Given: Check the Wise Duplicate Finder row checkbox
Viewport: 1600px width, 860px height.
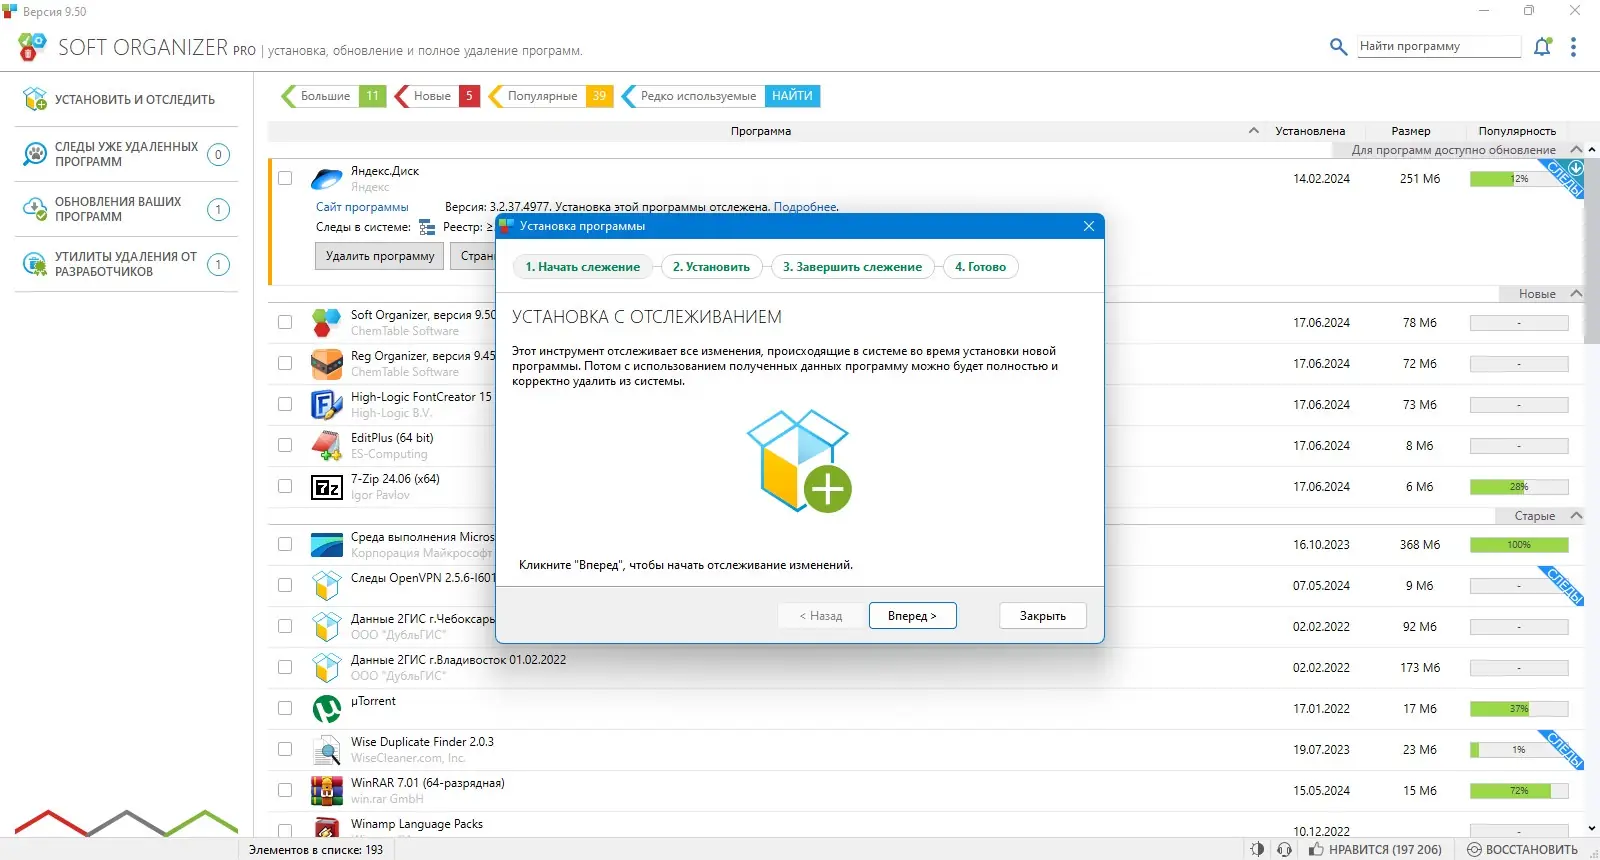Looking at the screenshot, I should (285, 750).
